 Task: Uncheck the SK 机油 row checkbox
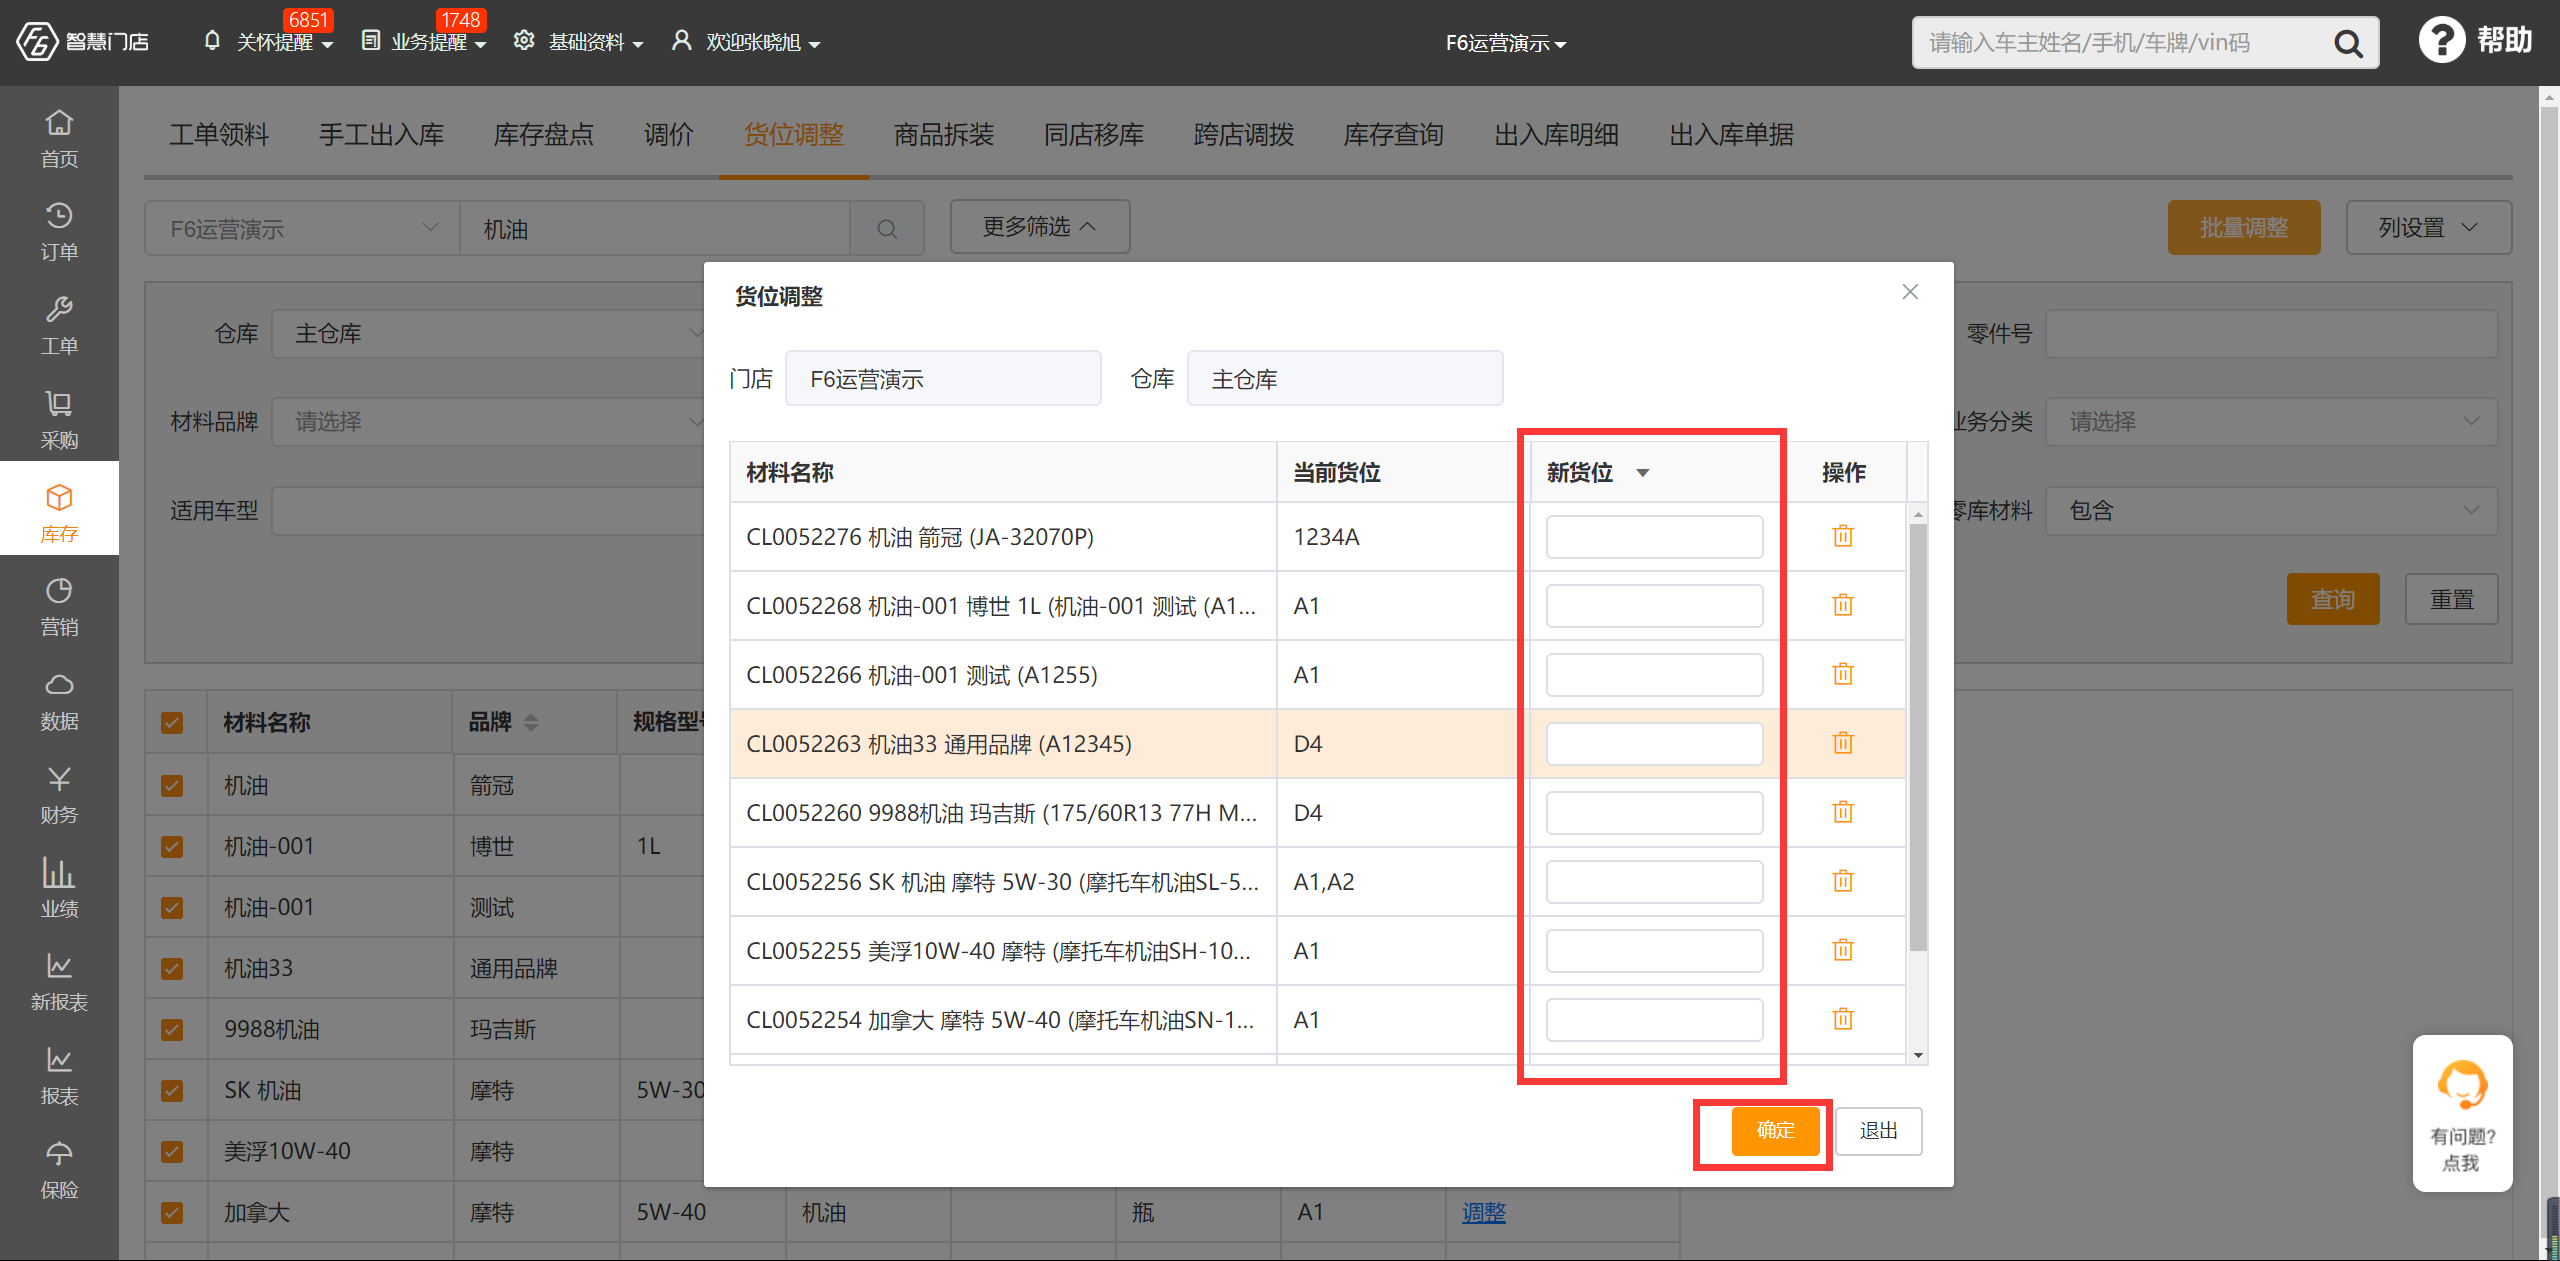coord(172,1091)
